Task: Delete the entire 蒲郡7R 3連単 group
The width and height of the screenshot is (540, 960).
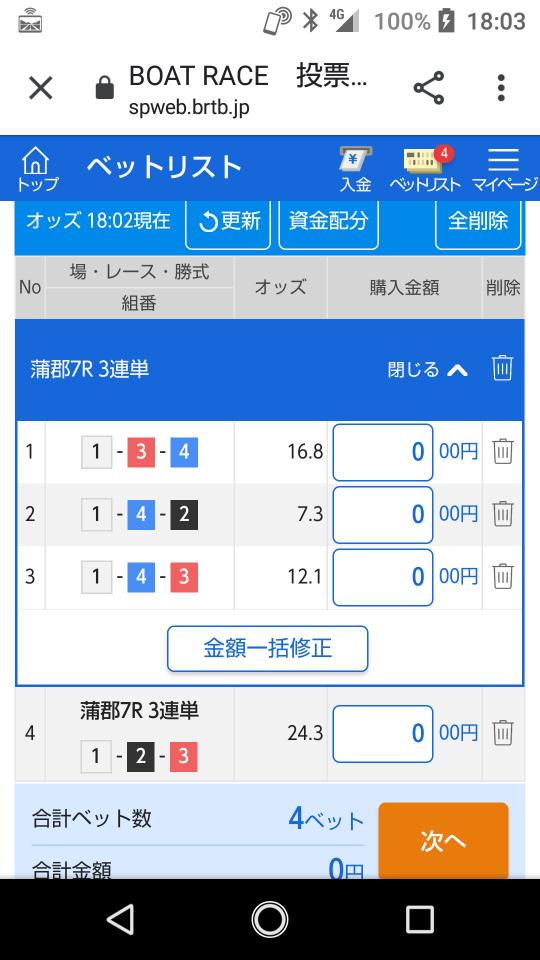Action: pyautogui.click(x=502, y=369)
